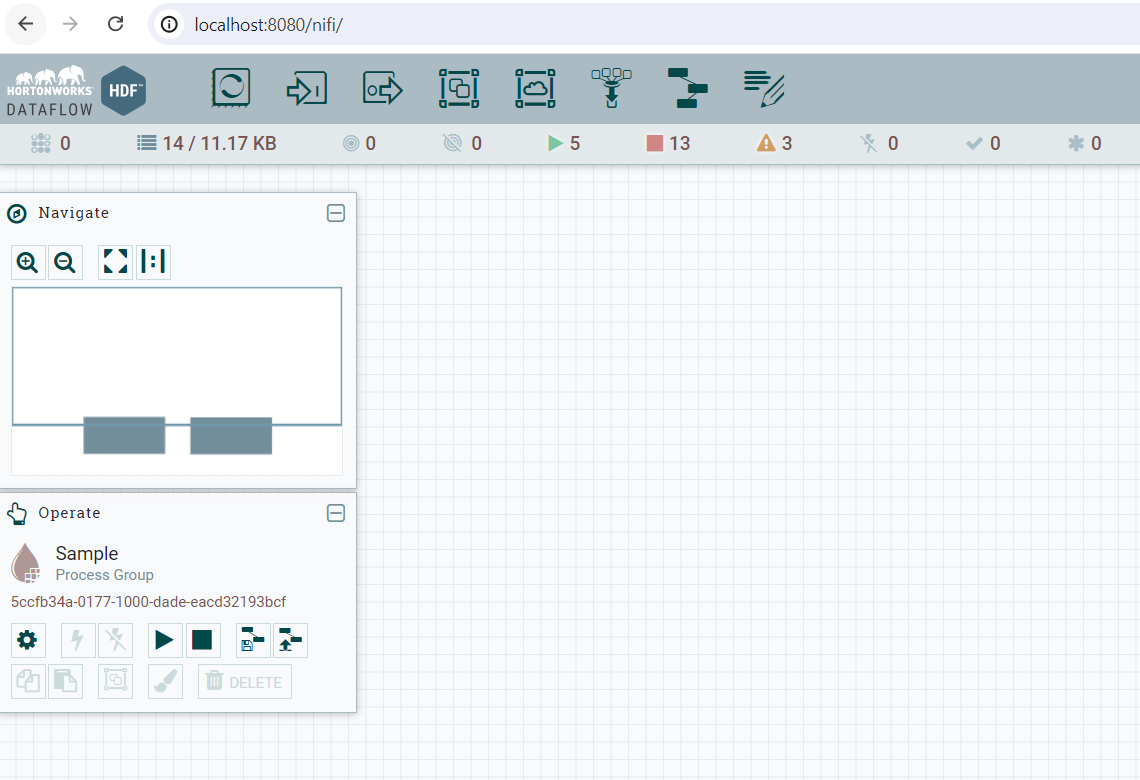Click the Copy button in Operate
The height and width of the screenshot is (780, 1140).
28,681
